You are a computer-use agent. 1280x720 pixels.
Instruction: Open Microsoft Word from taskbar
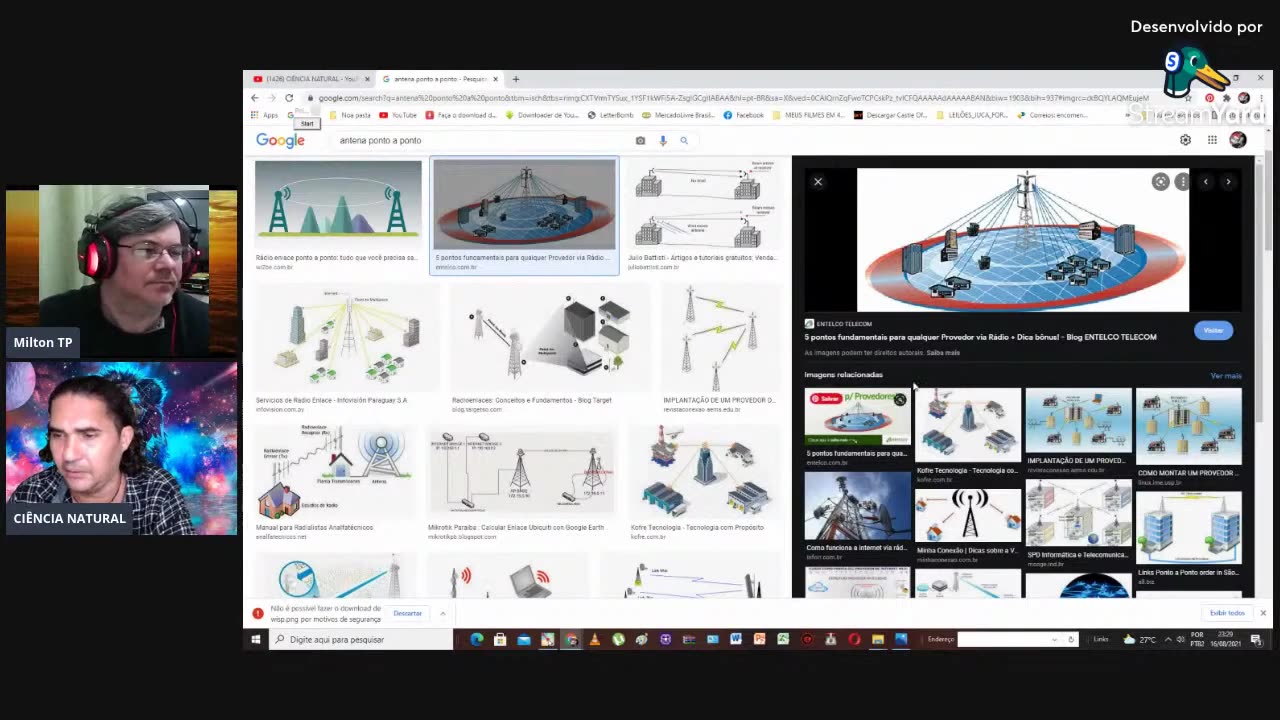point(735,639)
